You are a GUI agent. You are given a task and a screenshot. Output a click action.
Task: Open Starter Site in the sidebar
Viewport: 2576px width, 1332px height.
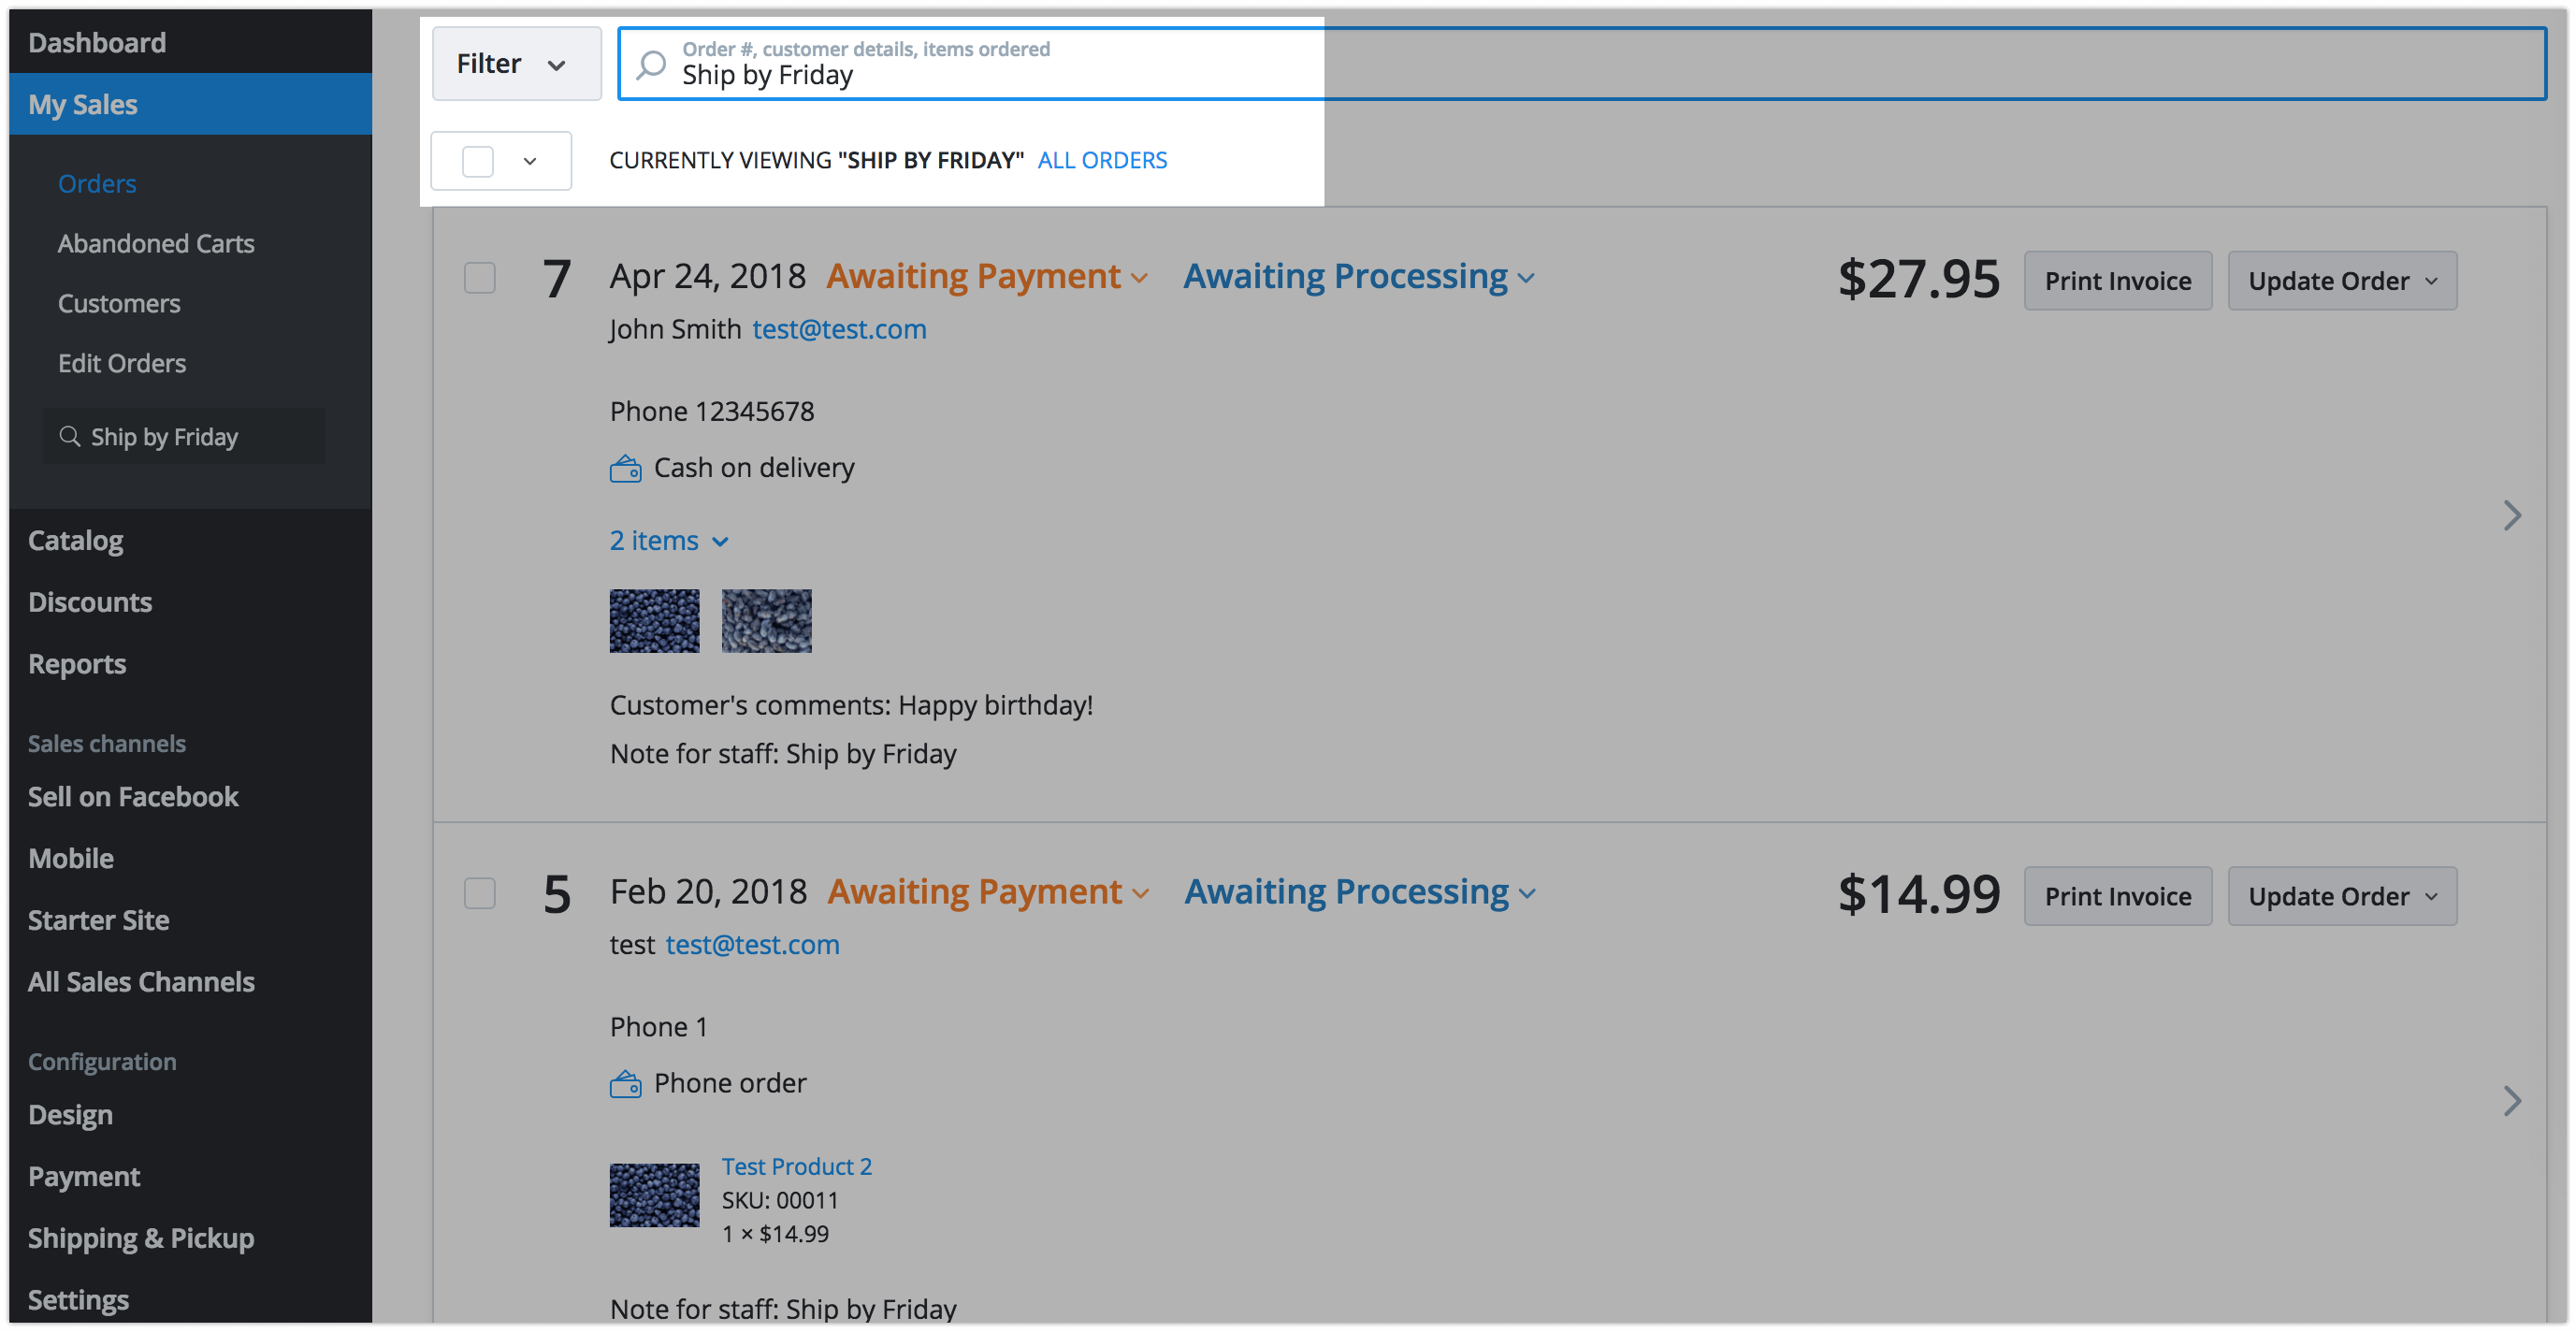coord(99,920)
